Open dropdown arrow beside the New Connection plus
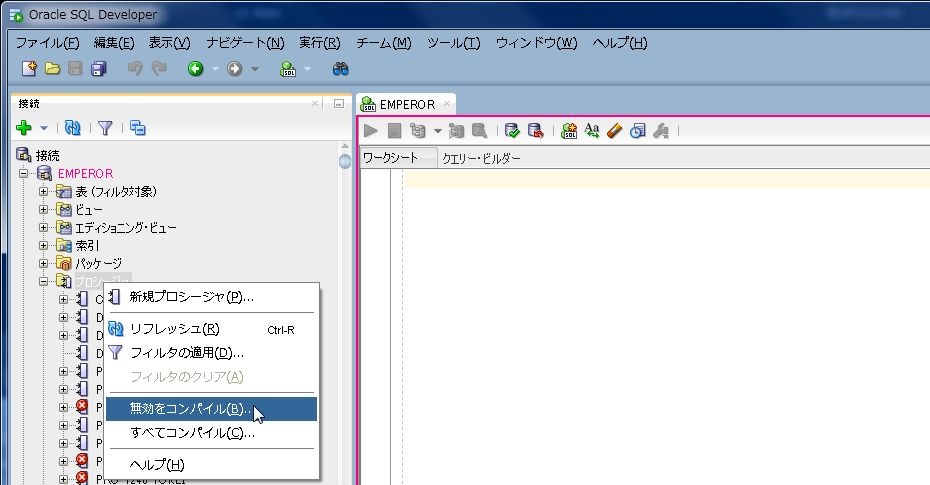The height and width of the screenshot is (485, 930). click(x=44, y=129)
